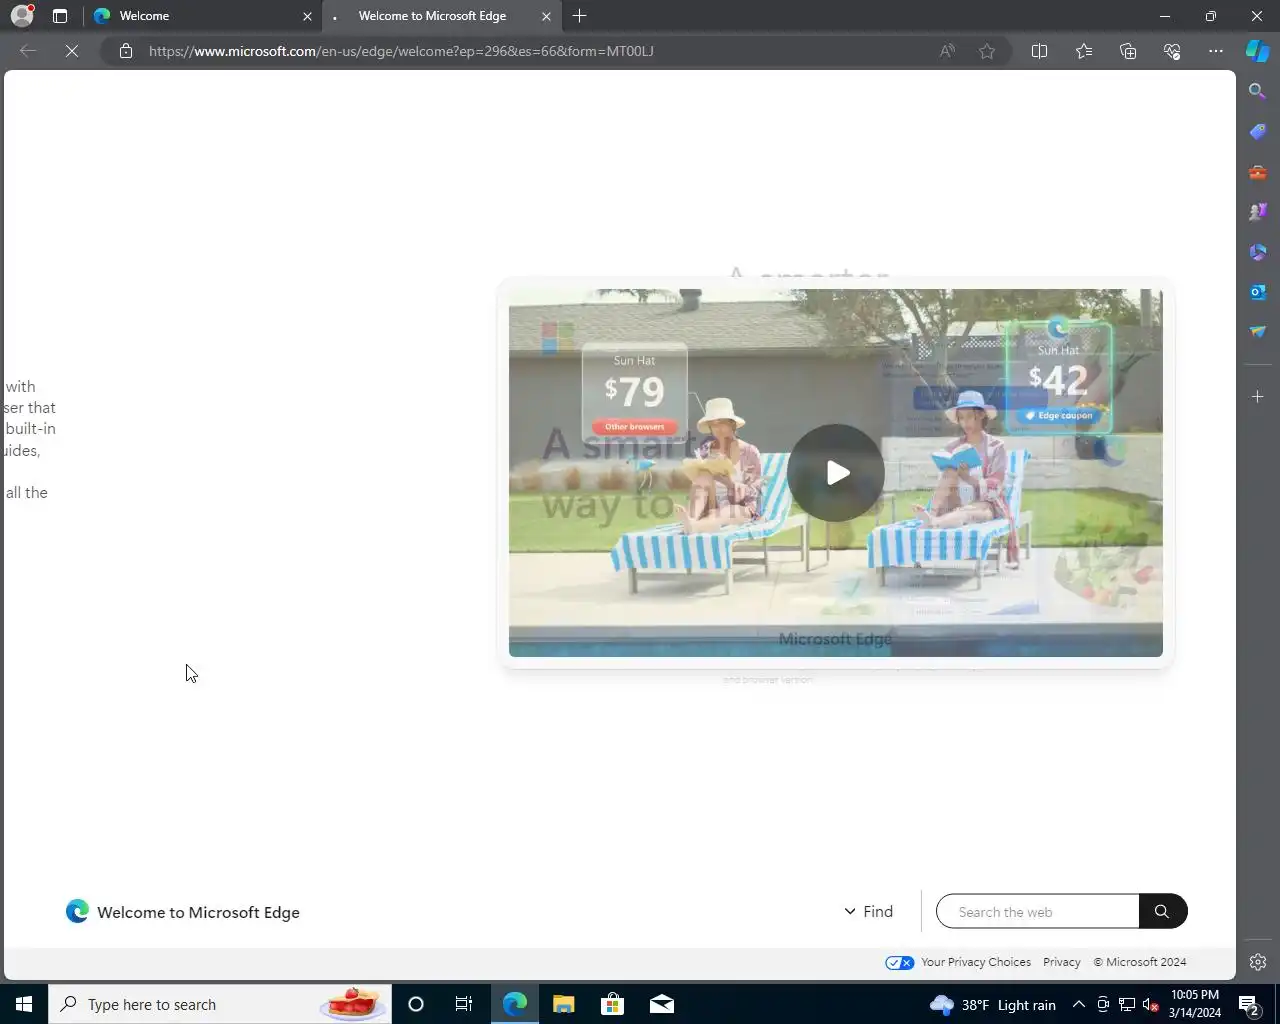
Task: Open the Favorites list
Action: (1084, 51)
